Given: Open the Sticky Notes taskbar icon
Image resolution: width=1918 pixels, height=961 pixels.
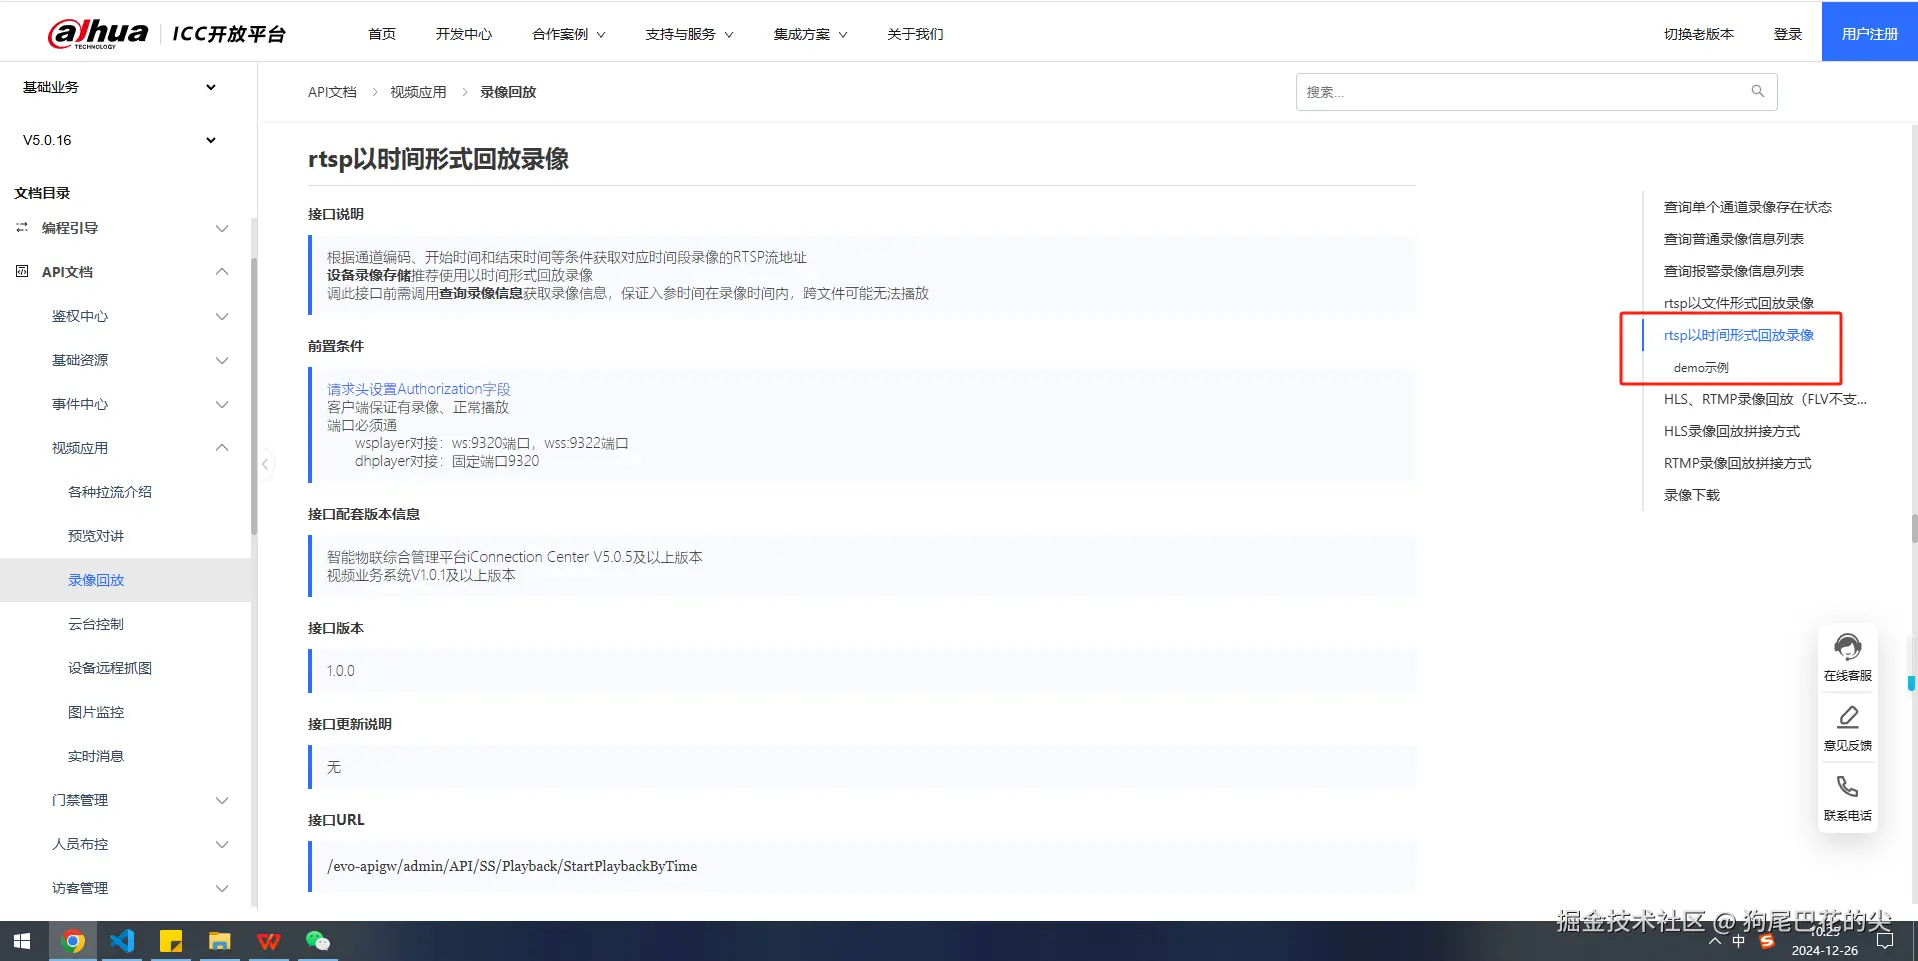Looking at the screenshot, I should 171,941.
